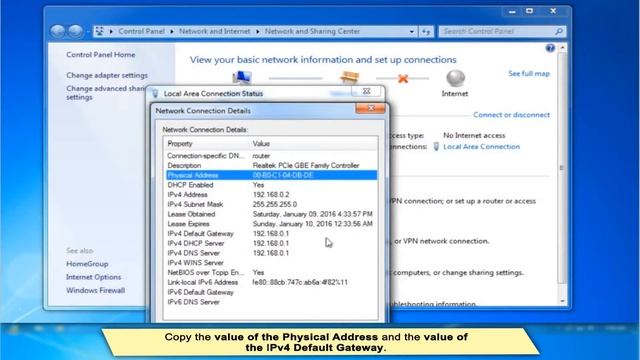Open Change adapter settings link
Viewport: 640px width, 360px height.
click(107, 76)
